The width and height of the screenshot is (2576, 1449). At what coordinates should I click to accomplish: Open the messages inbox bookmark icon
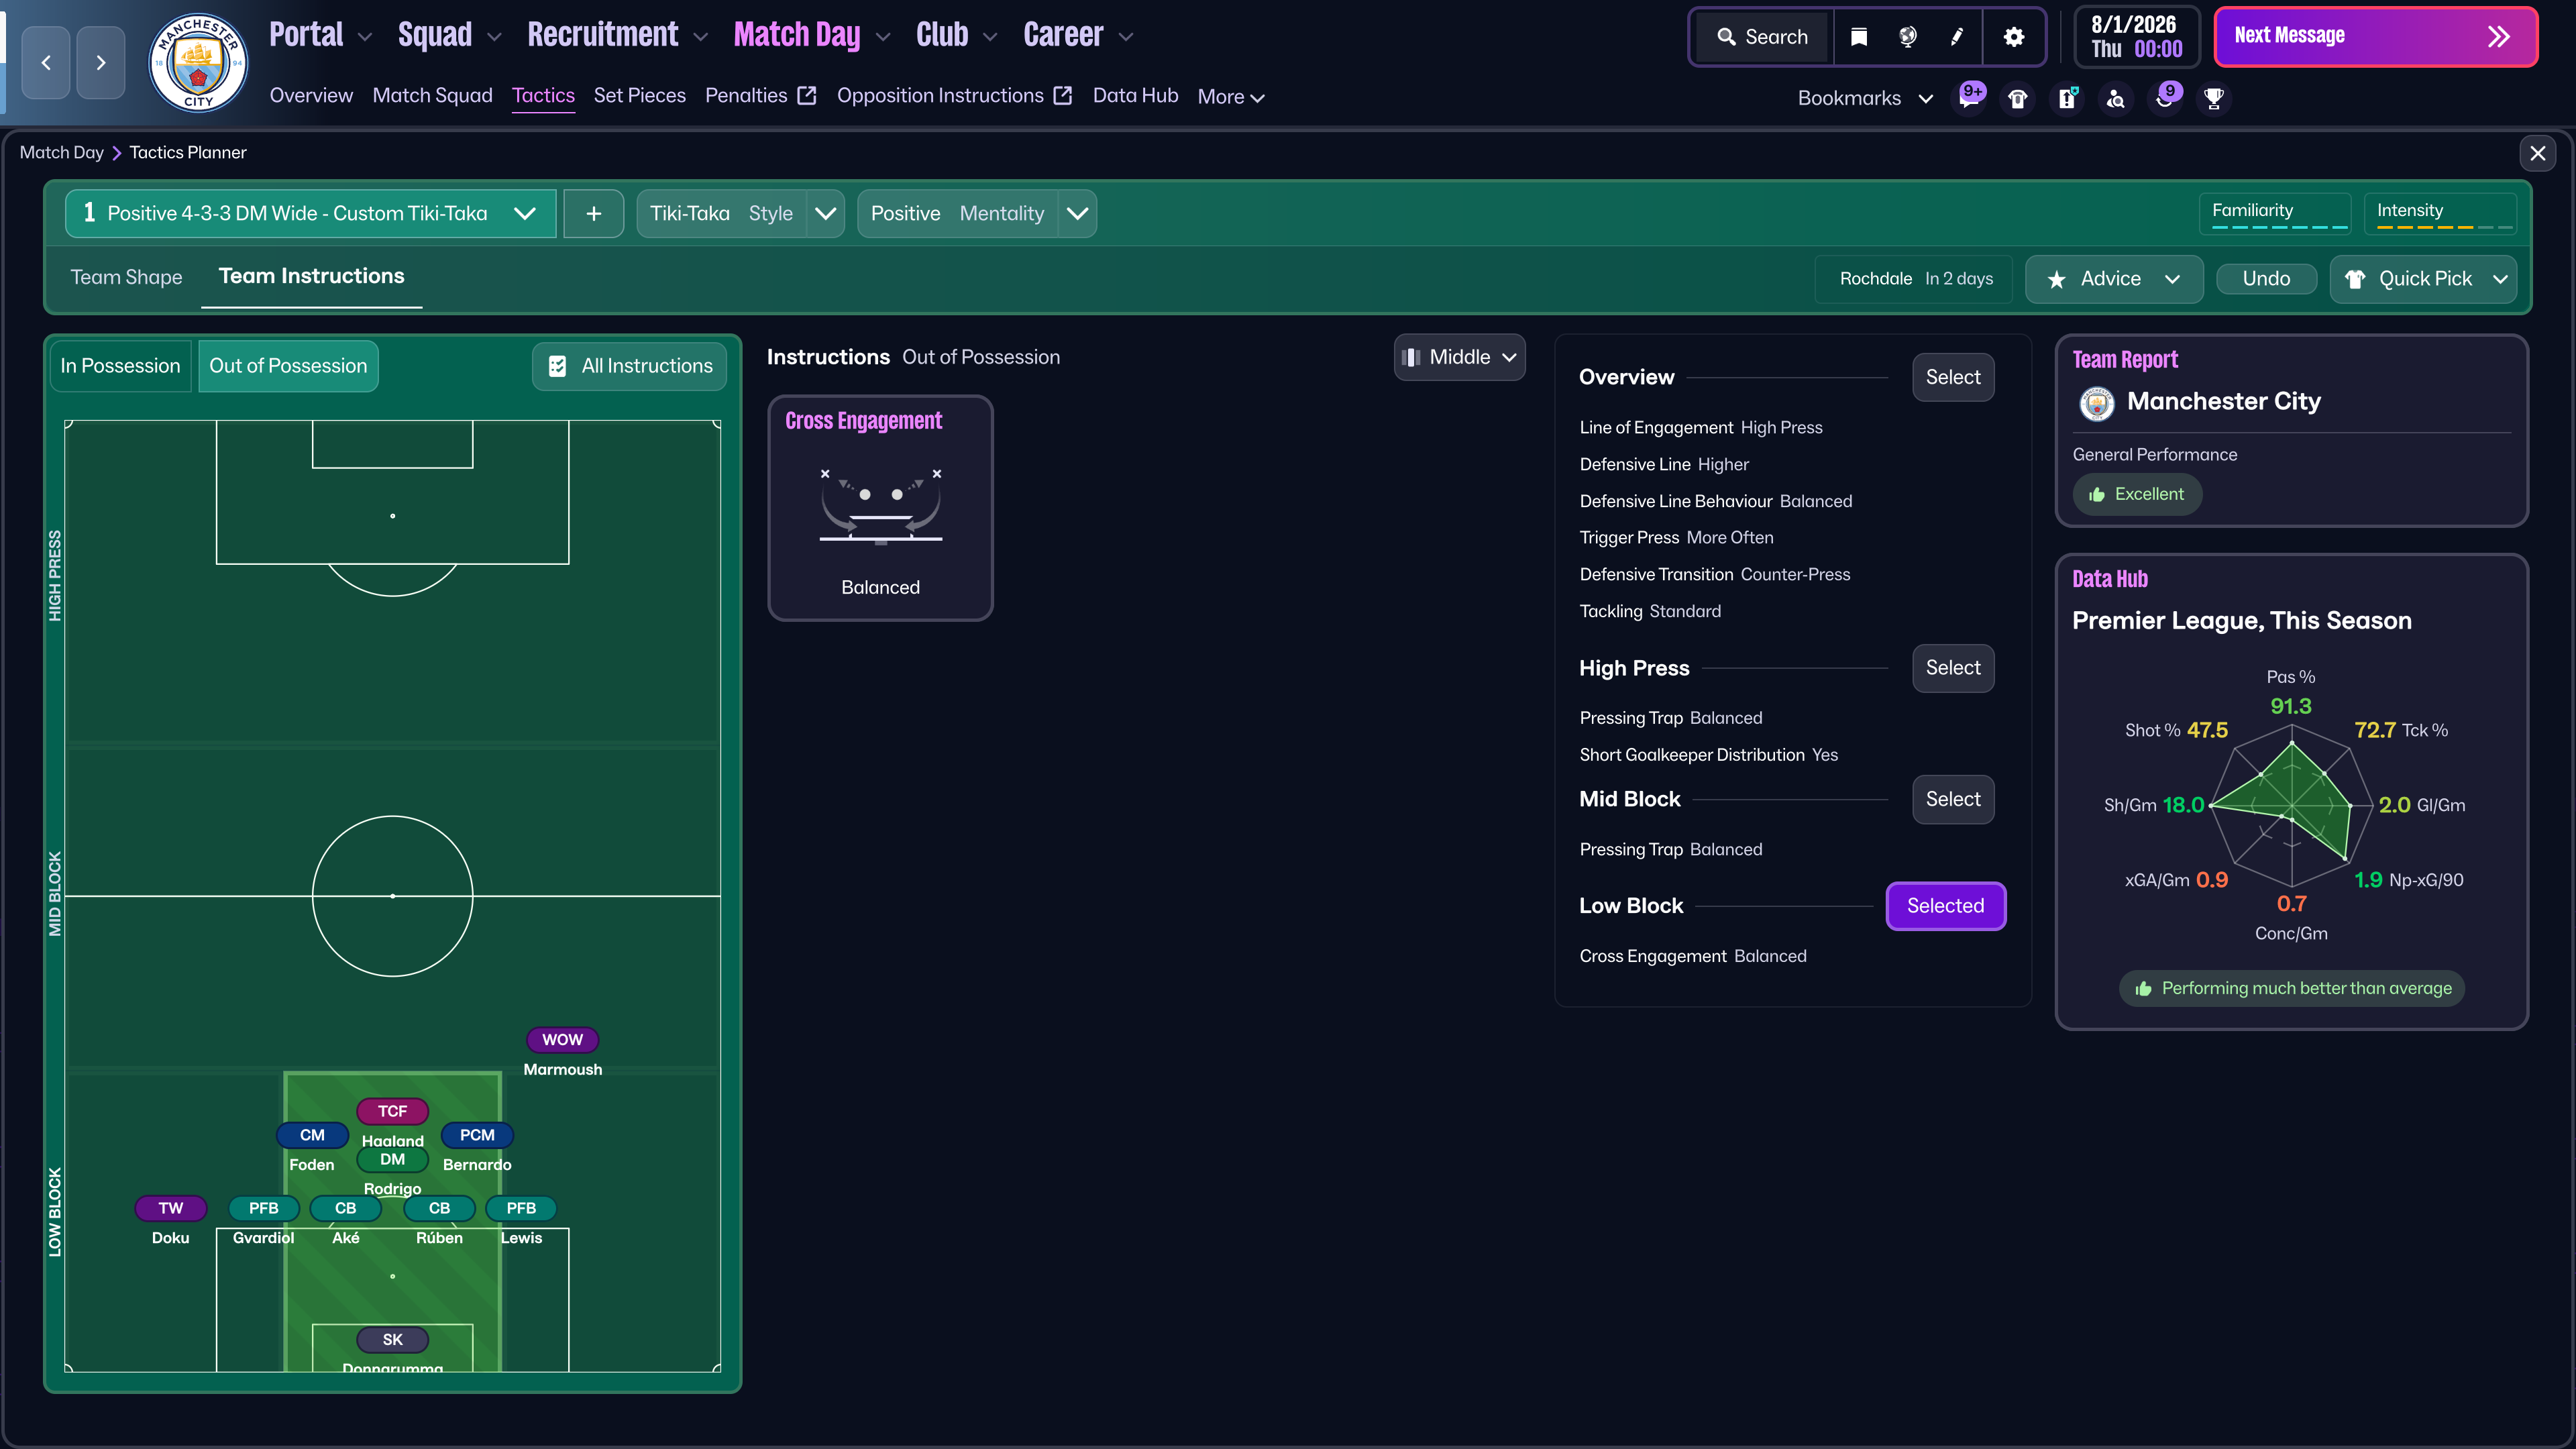pos(1969,98)
